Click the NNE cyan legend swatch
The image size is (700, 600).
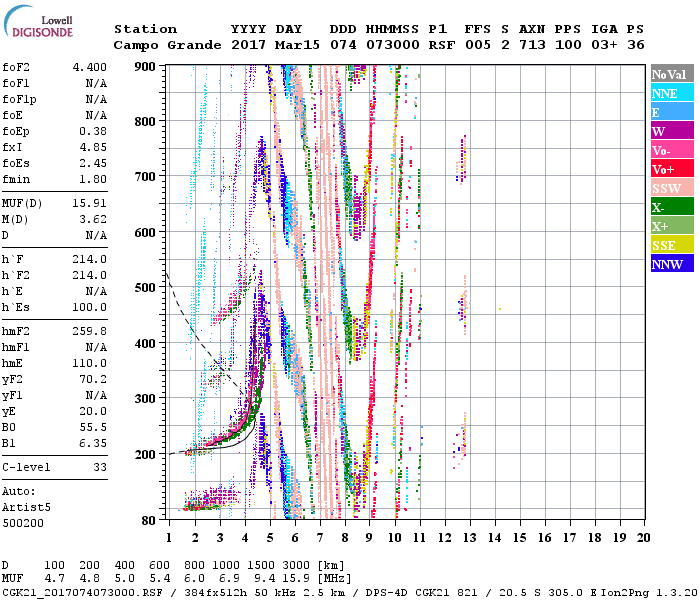[x=671, y=93]
